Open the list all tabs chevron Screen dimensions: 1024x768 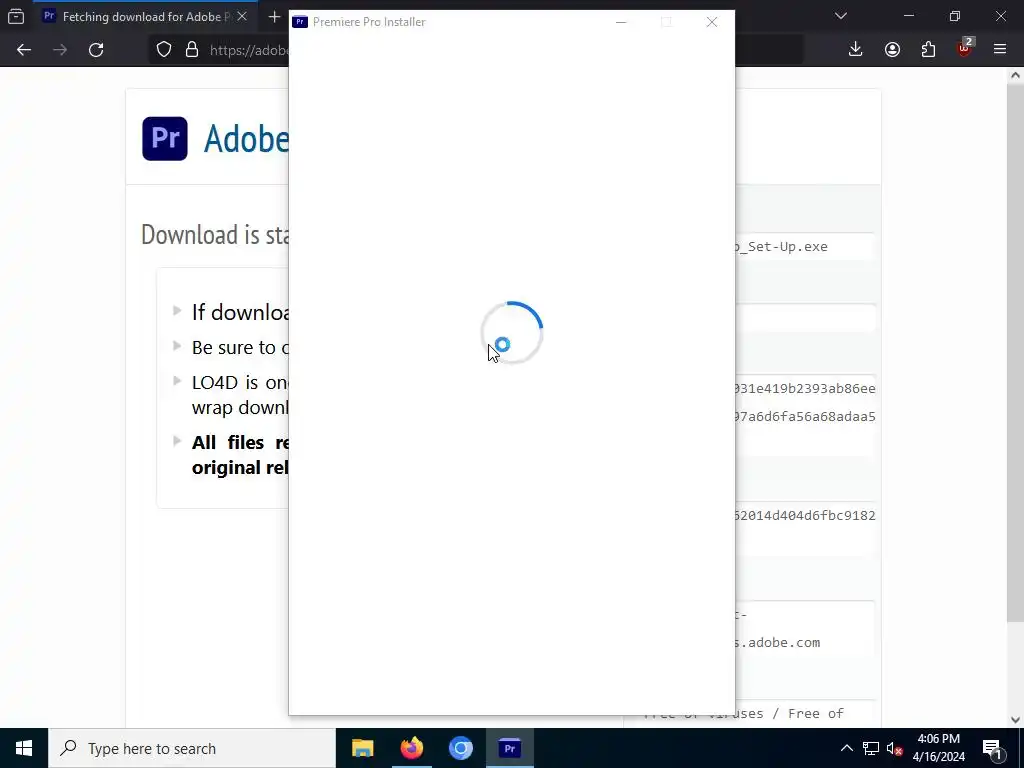pyautogui.click(x=841, y=16)
